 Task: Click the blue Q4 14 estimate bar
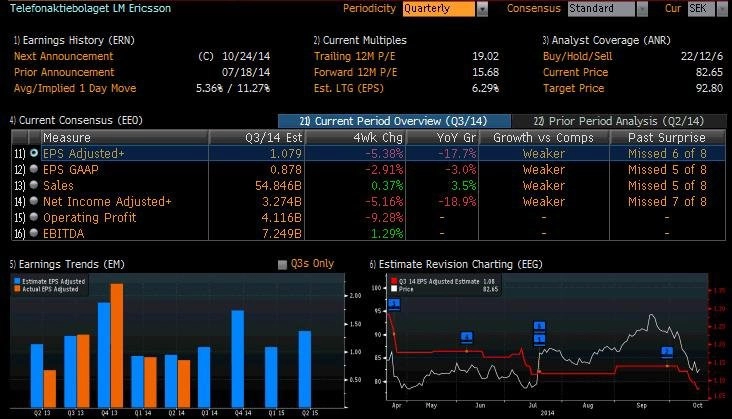coord(238,359)
